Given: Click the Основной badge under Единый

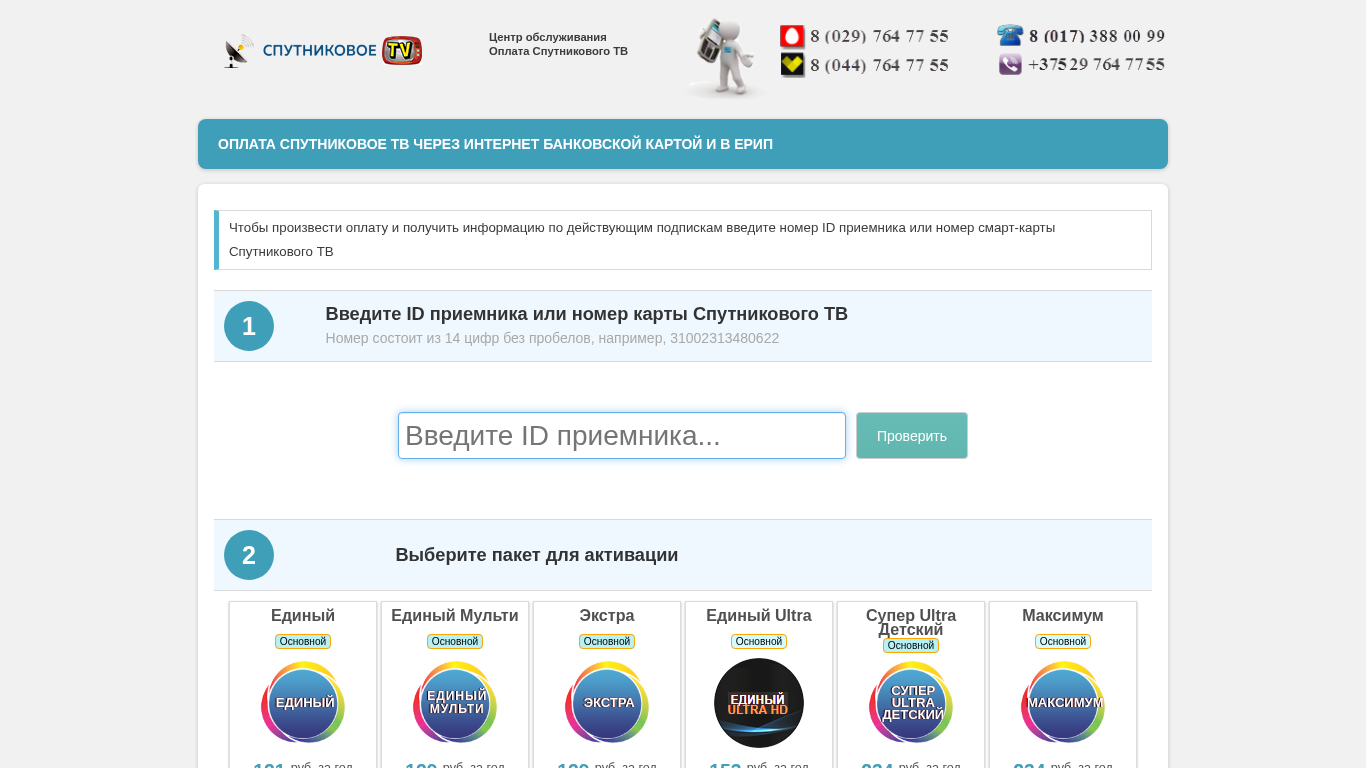Looking at the screenshot, I should 303,642.
